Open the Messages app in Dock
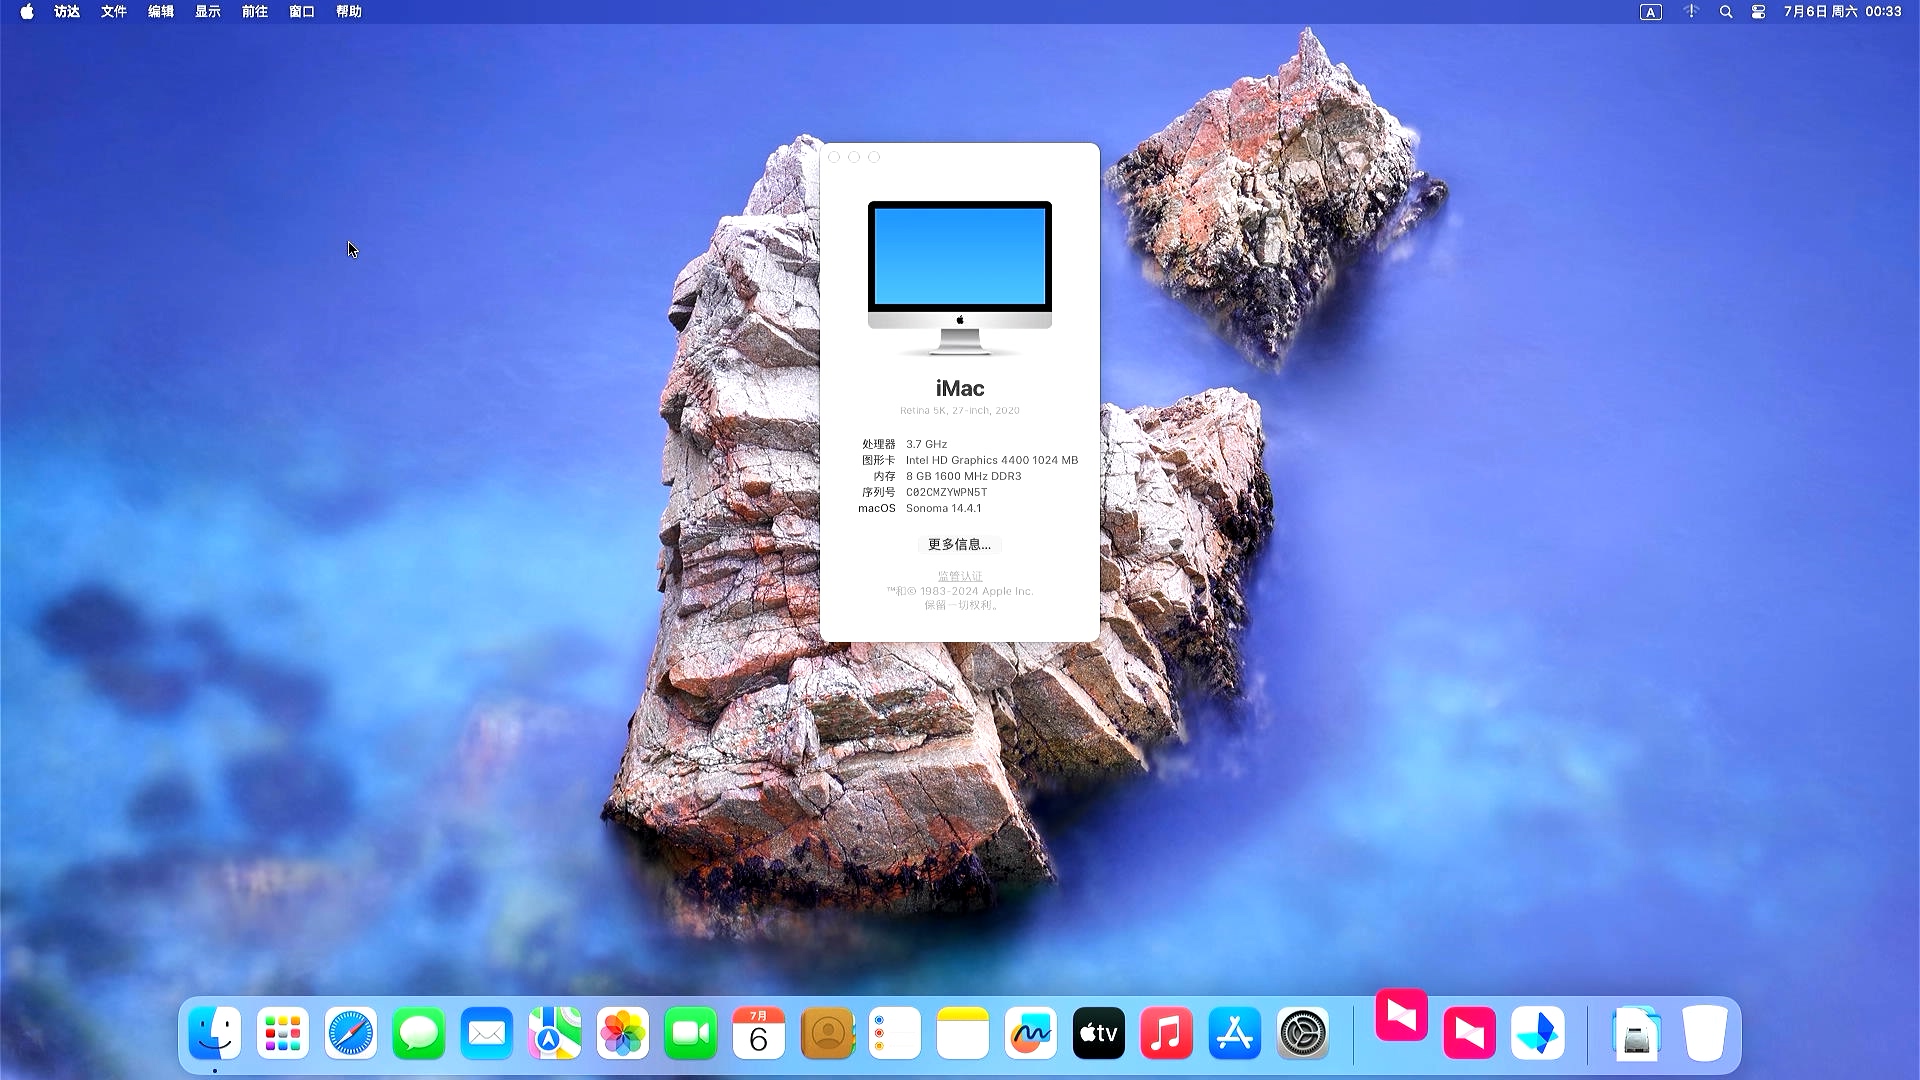 419,1034
